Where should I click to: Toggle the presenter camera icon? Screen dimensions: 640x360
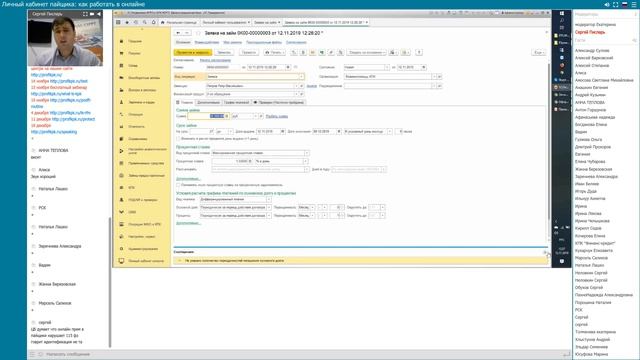(92, 14)
